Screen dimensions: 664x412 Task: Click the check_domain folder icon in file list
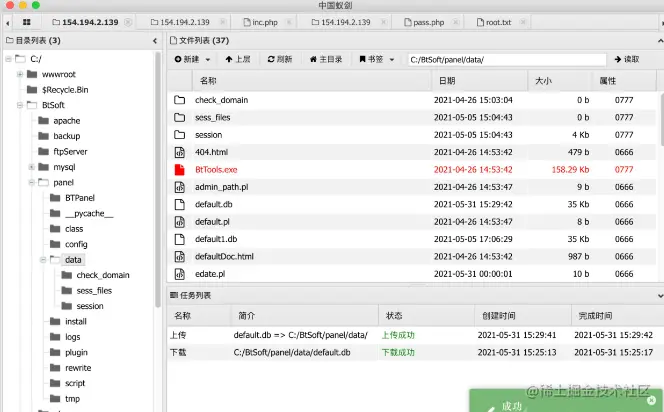point(180,100)
